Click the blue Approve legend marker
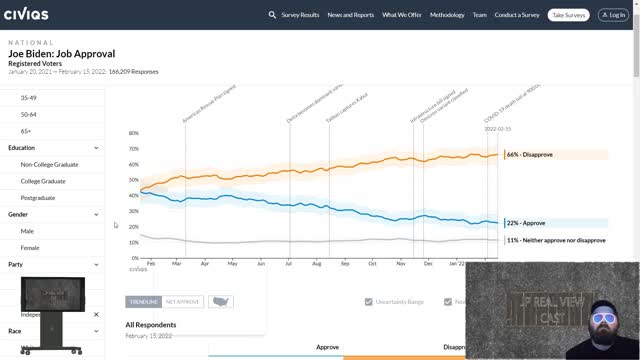This screenshot has height=360, width=640. pyautogui.click(x=504, y=223)
